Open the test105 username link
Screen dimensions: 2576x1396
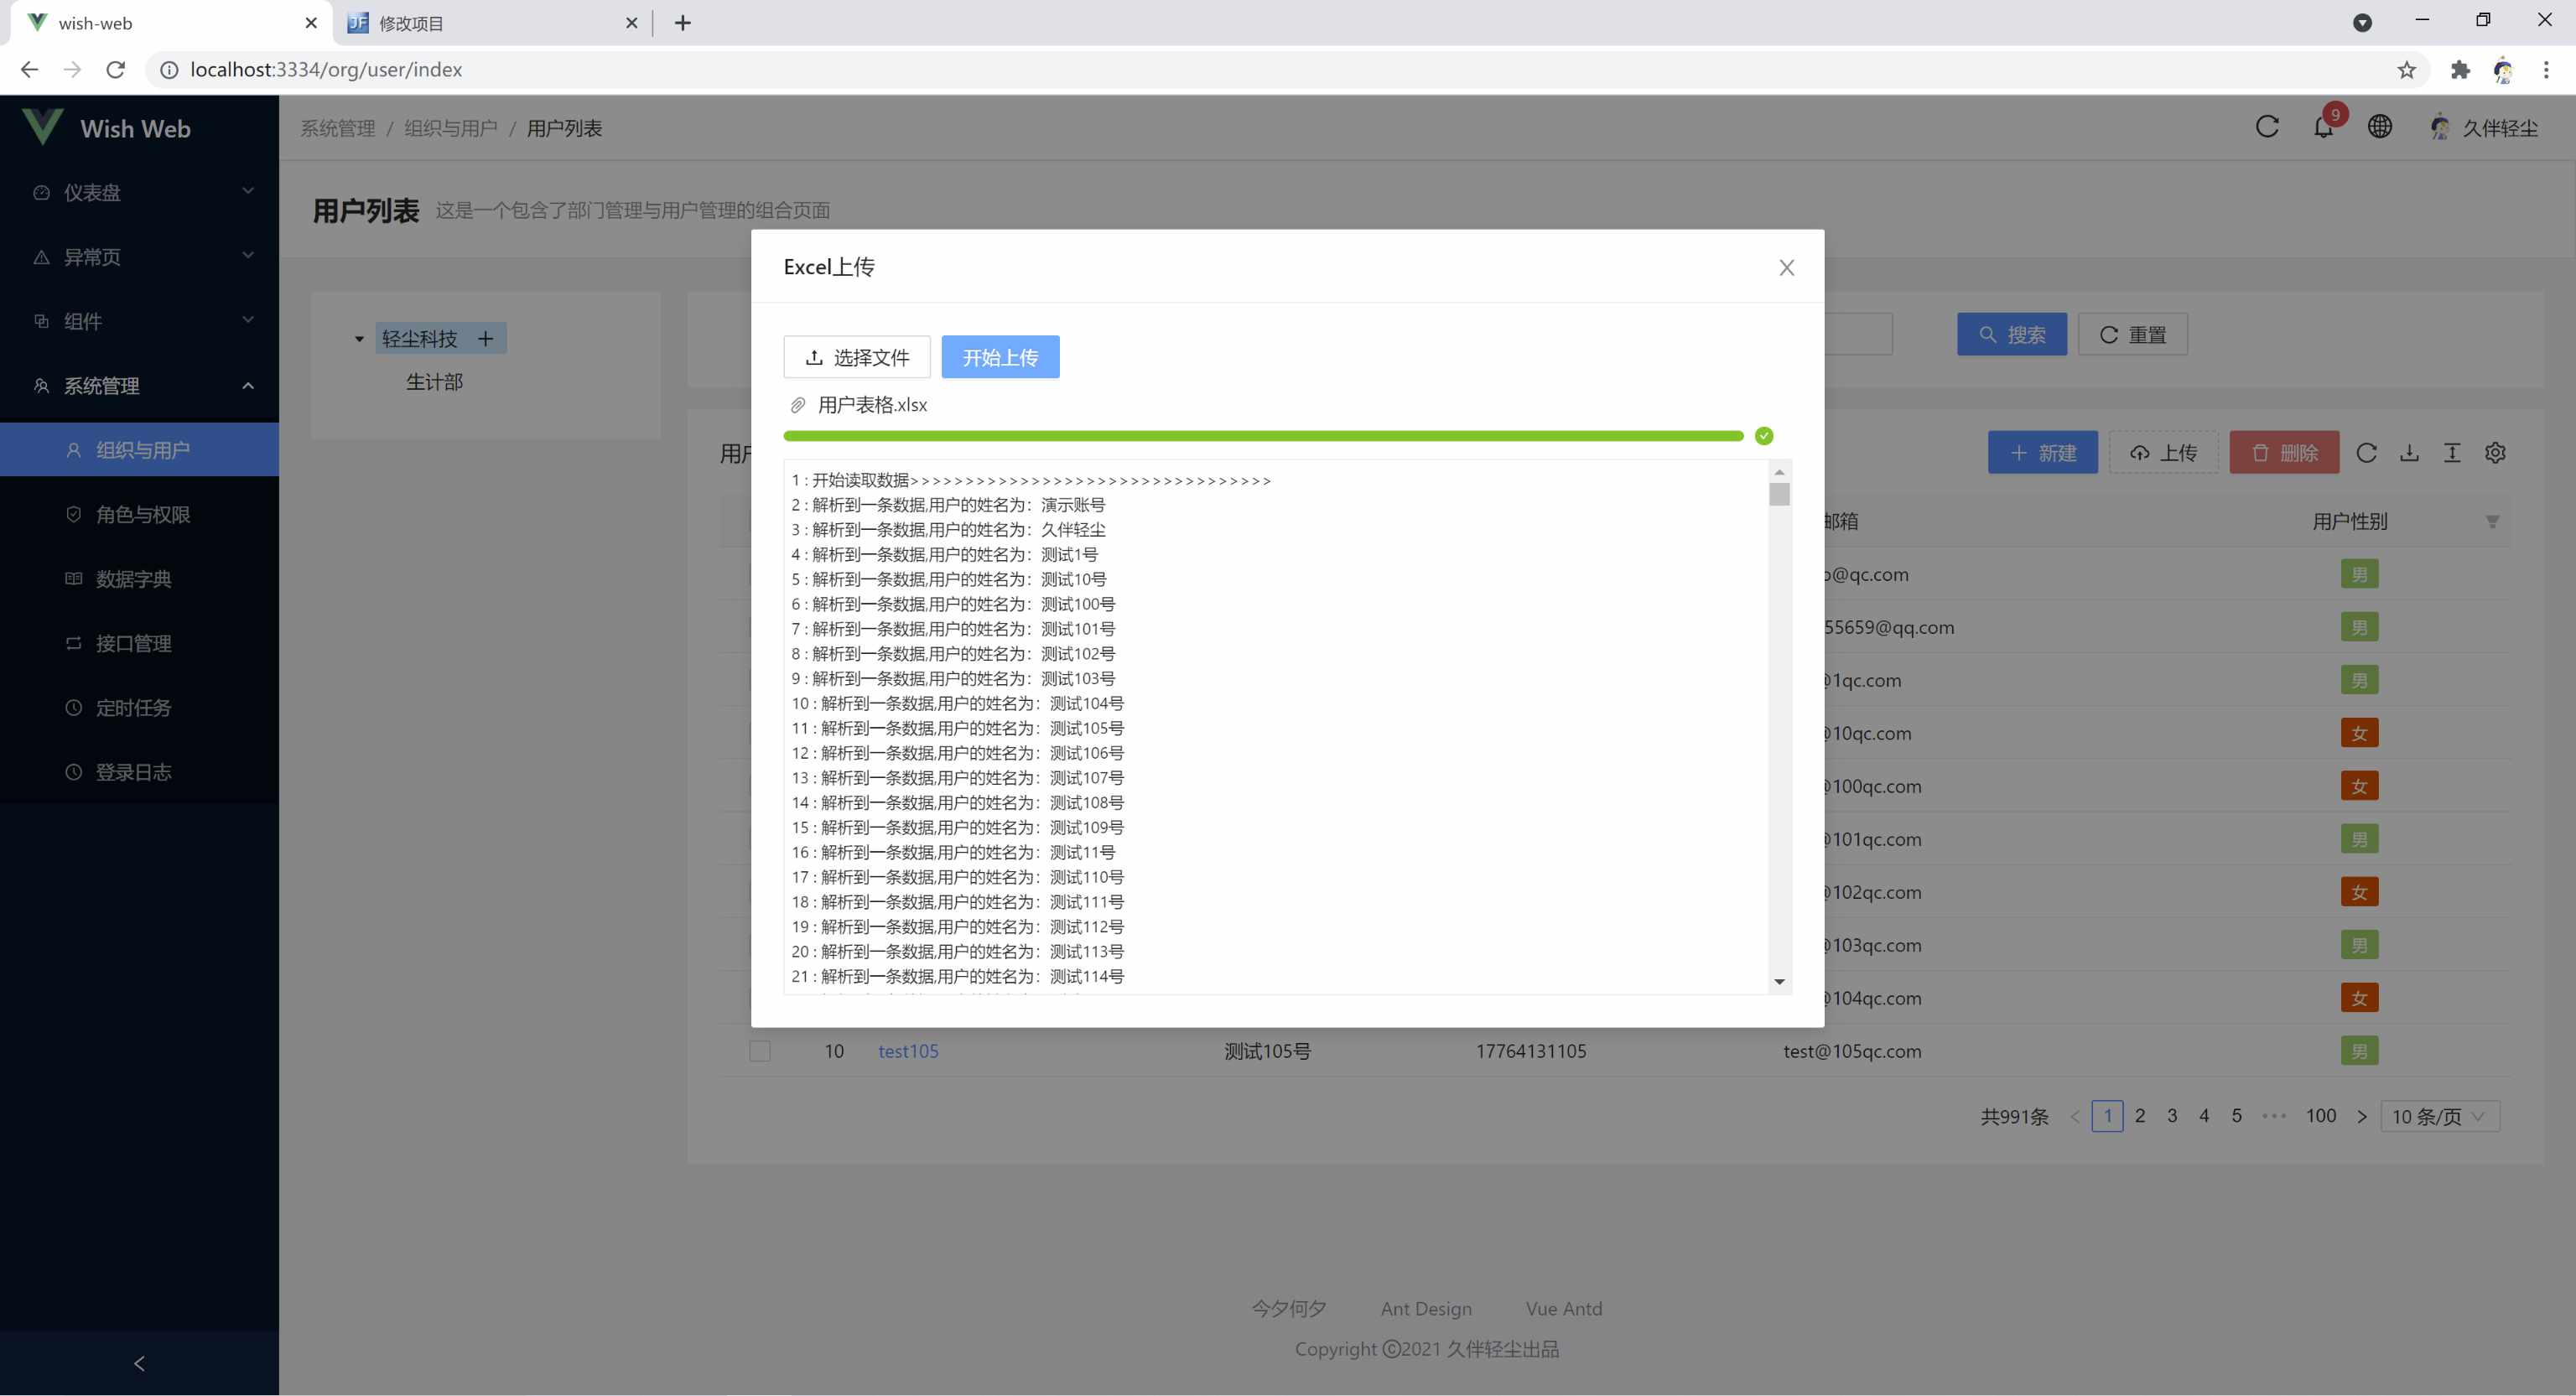(908, 1051)
